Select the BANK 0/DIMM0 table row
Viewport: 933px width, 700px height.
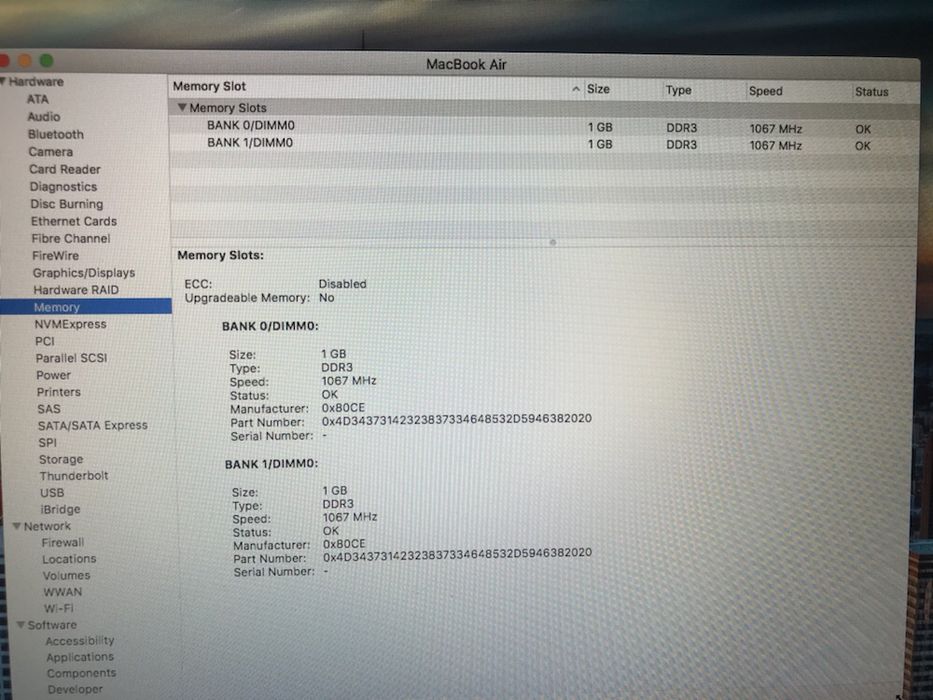coord(544,127)
